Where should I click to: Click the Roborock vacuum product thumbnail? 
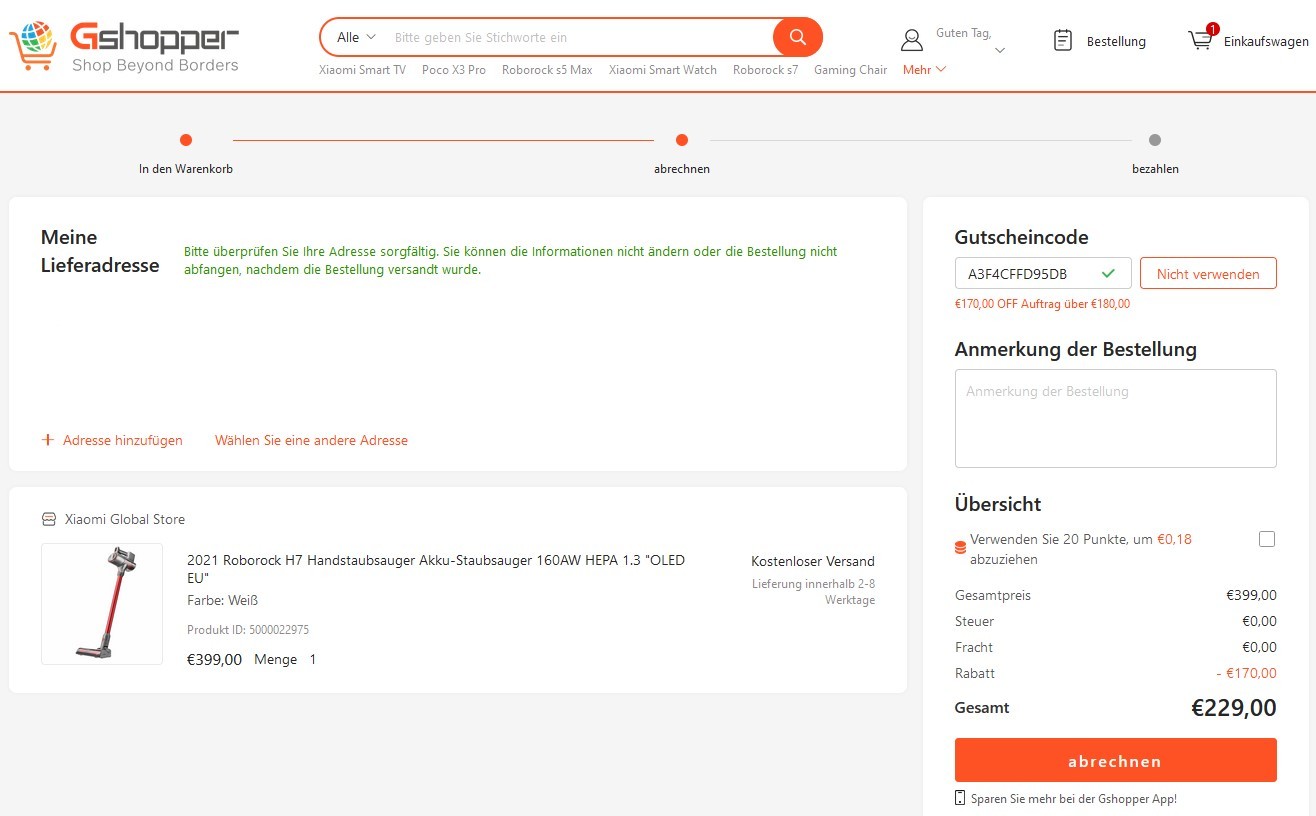click(102, 604)
